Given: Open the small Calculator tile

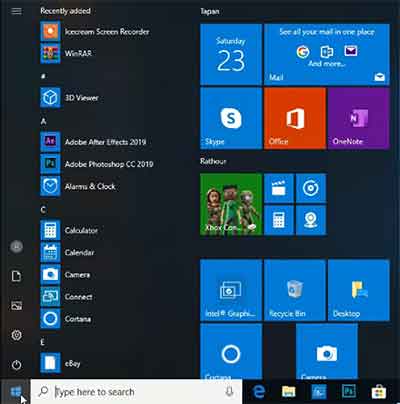Looking at the screenshot, I should tap(279, 220).
